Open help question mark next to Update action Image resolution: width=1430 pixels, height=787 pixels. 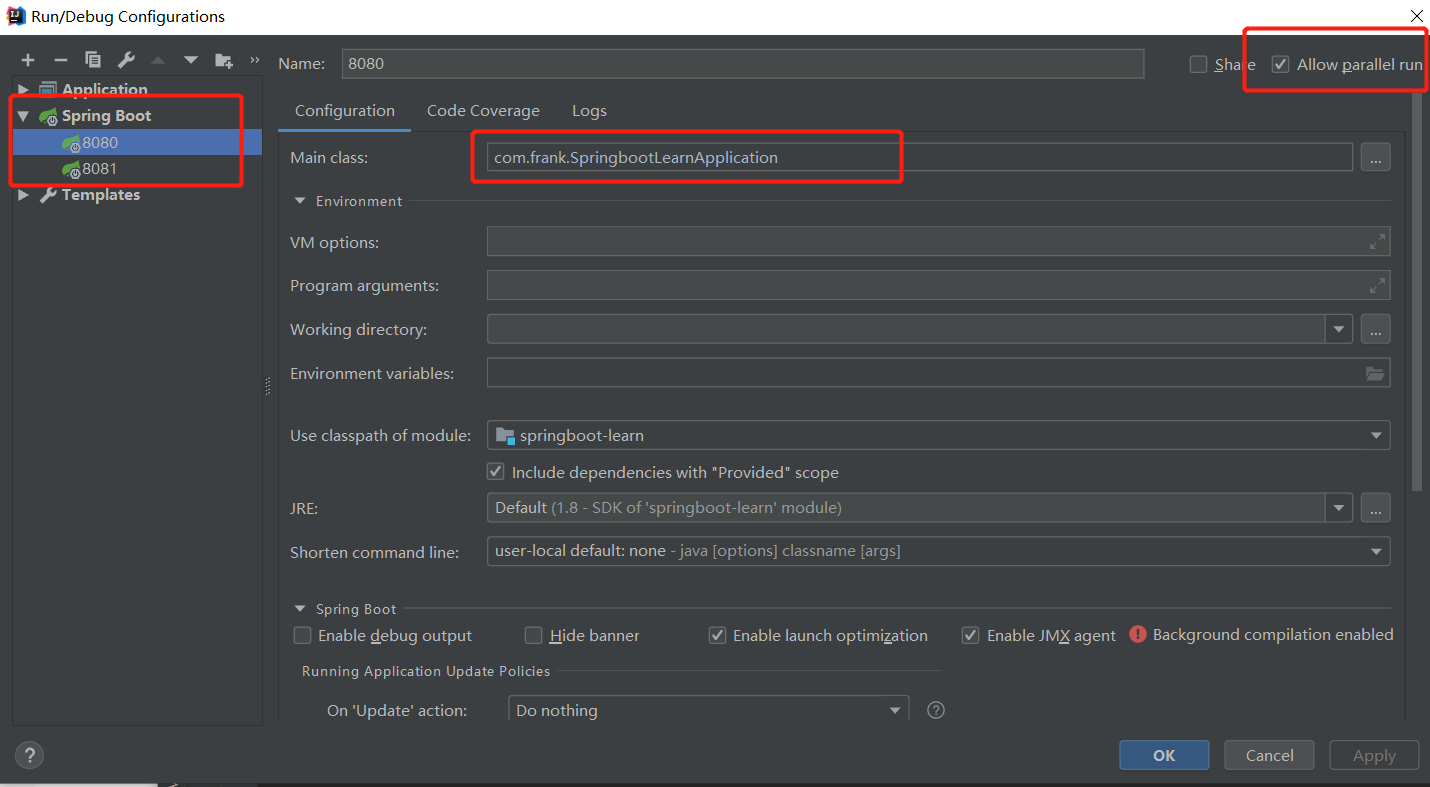click(936, 710)
